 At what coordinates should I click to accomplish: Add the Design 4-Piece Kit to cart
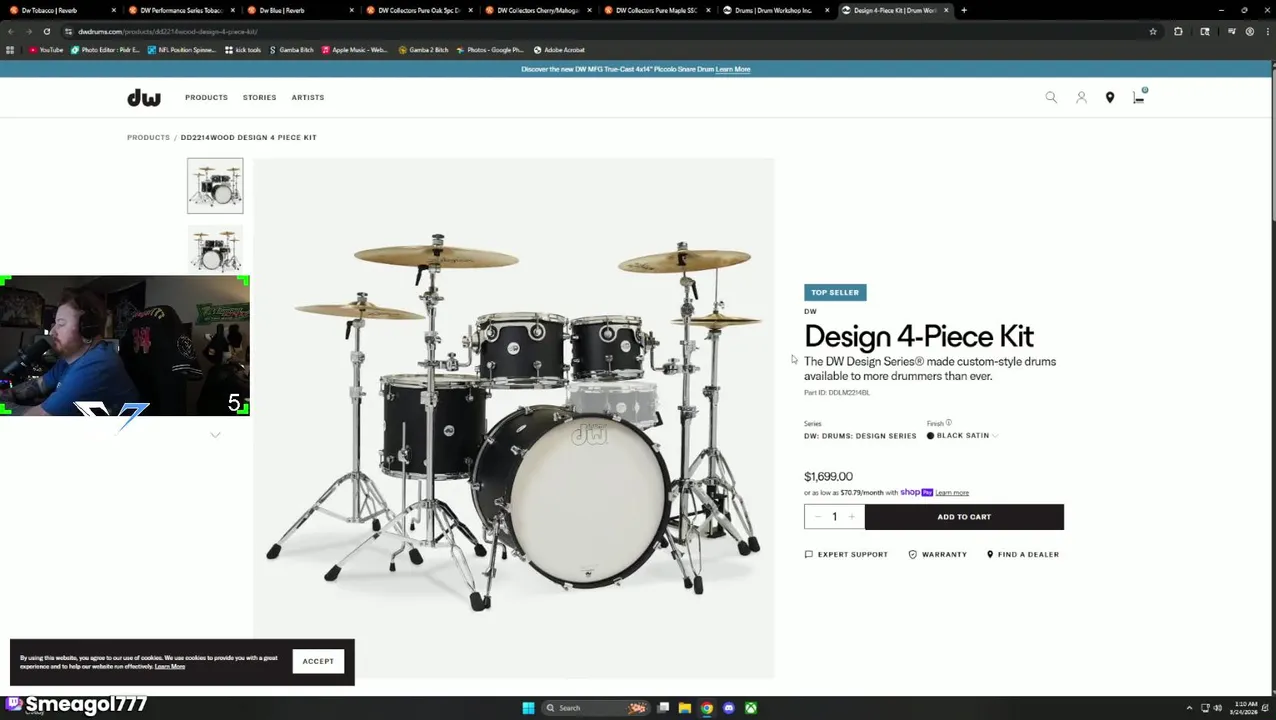tap(964, 517)
